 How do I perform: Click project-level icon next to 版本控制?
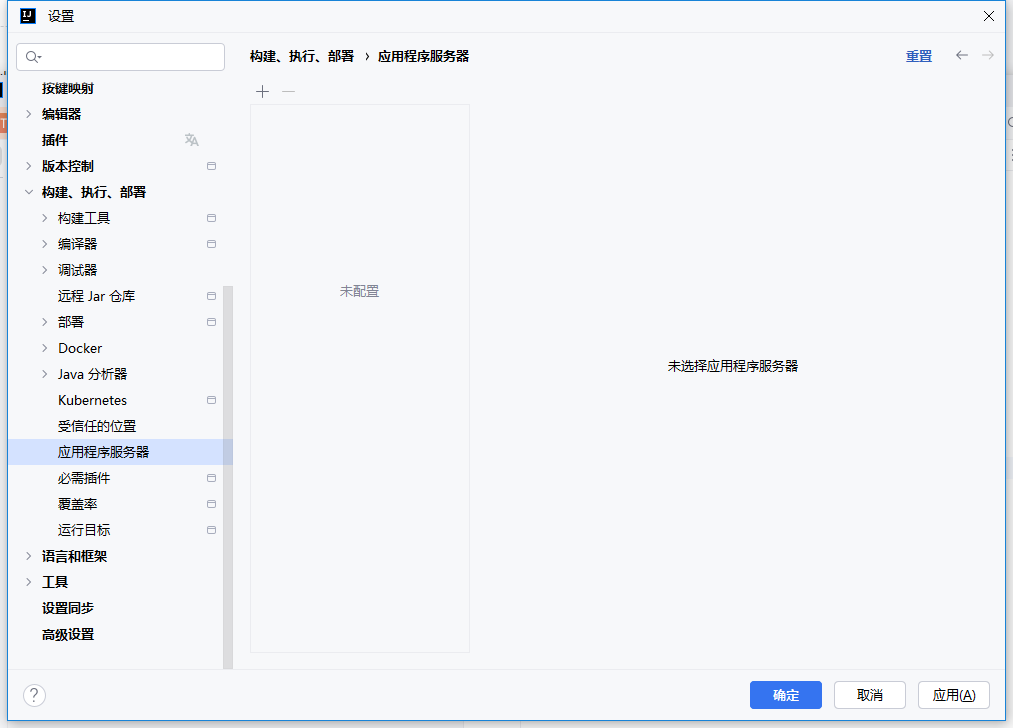(211, 166)
